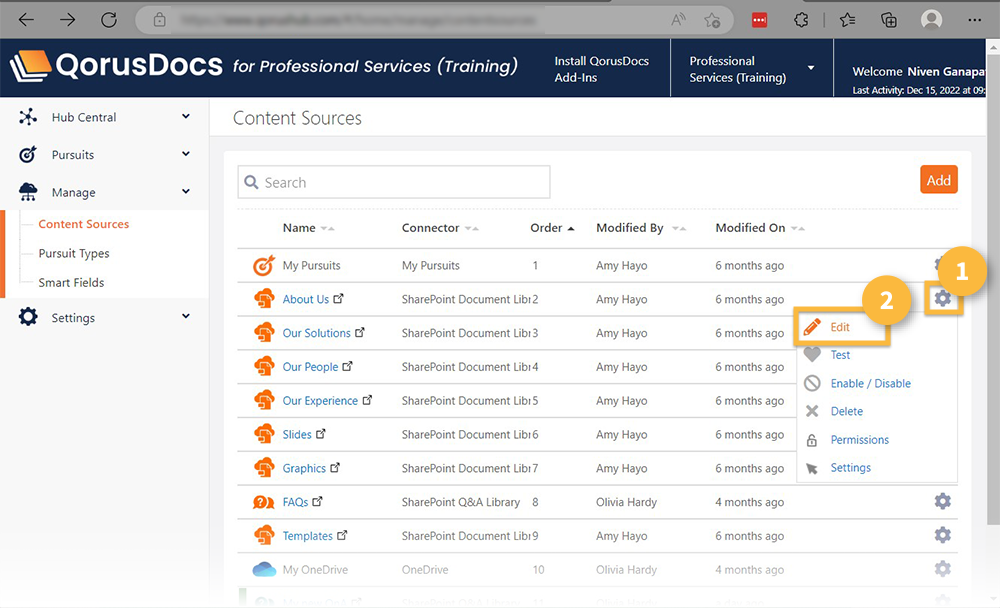The height and width of the screenshot is (608, 1000).
Task: Click the Olivia Hardy cell in FAQs row
Action: coord(626,502)
